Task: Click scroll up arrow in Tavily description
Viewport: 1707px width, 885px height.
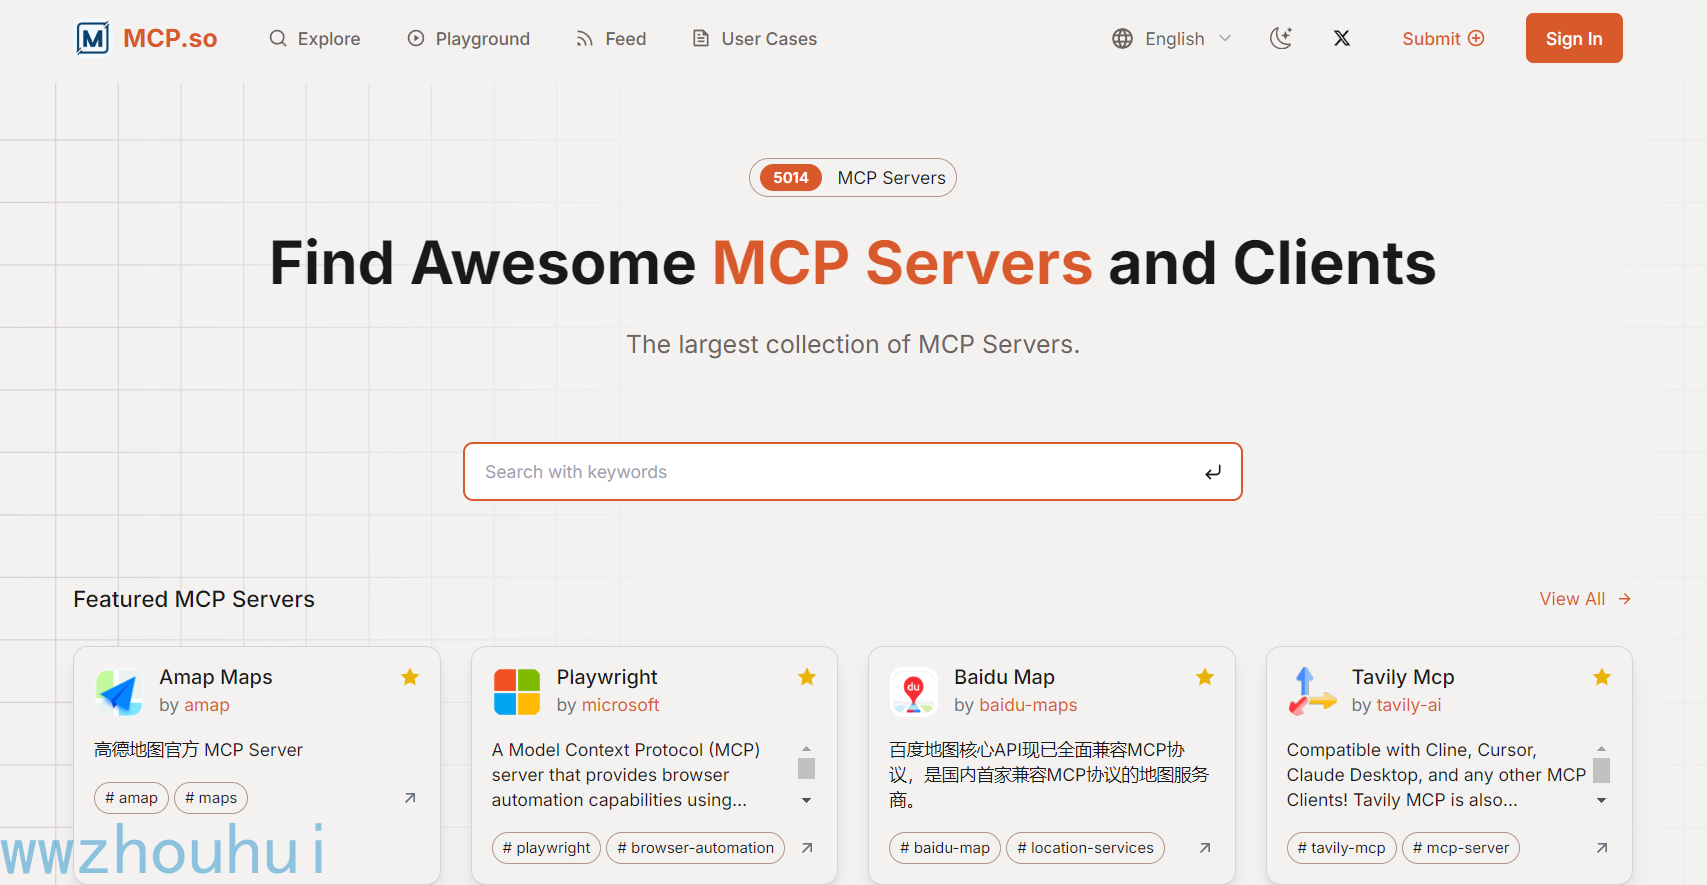Action: (x=1601, y=748)
